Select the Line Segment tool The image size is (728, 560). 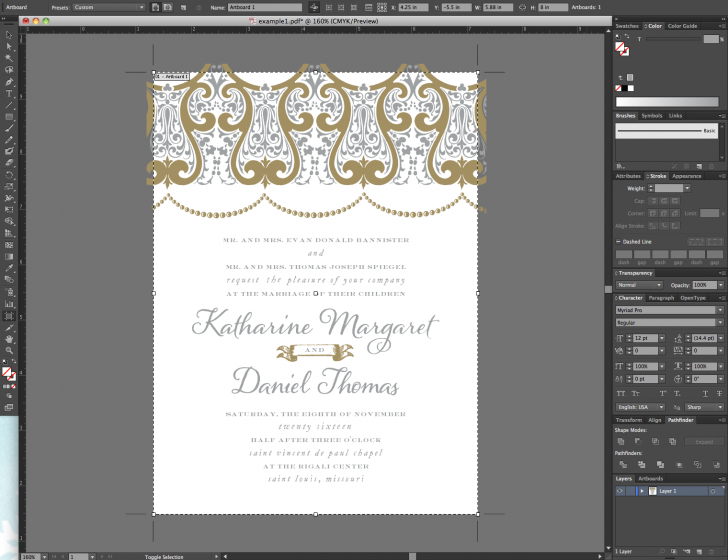click(9, 105)
